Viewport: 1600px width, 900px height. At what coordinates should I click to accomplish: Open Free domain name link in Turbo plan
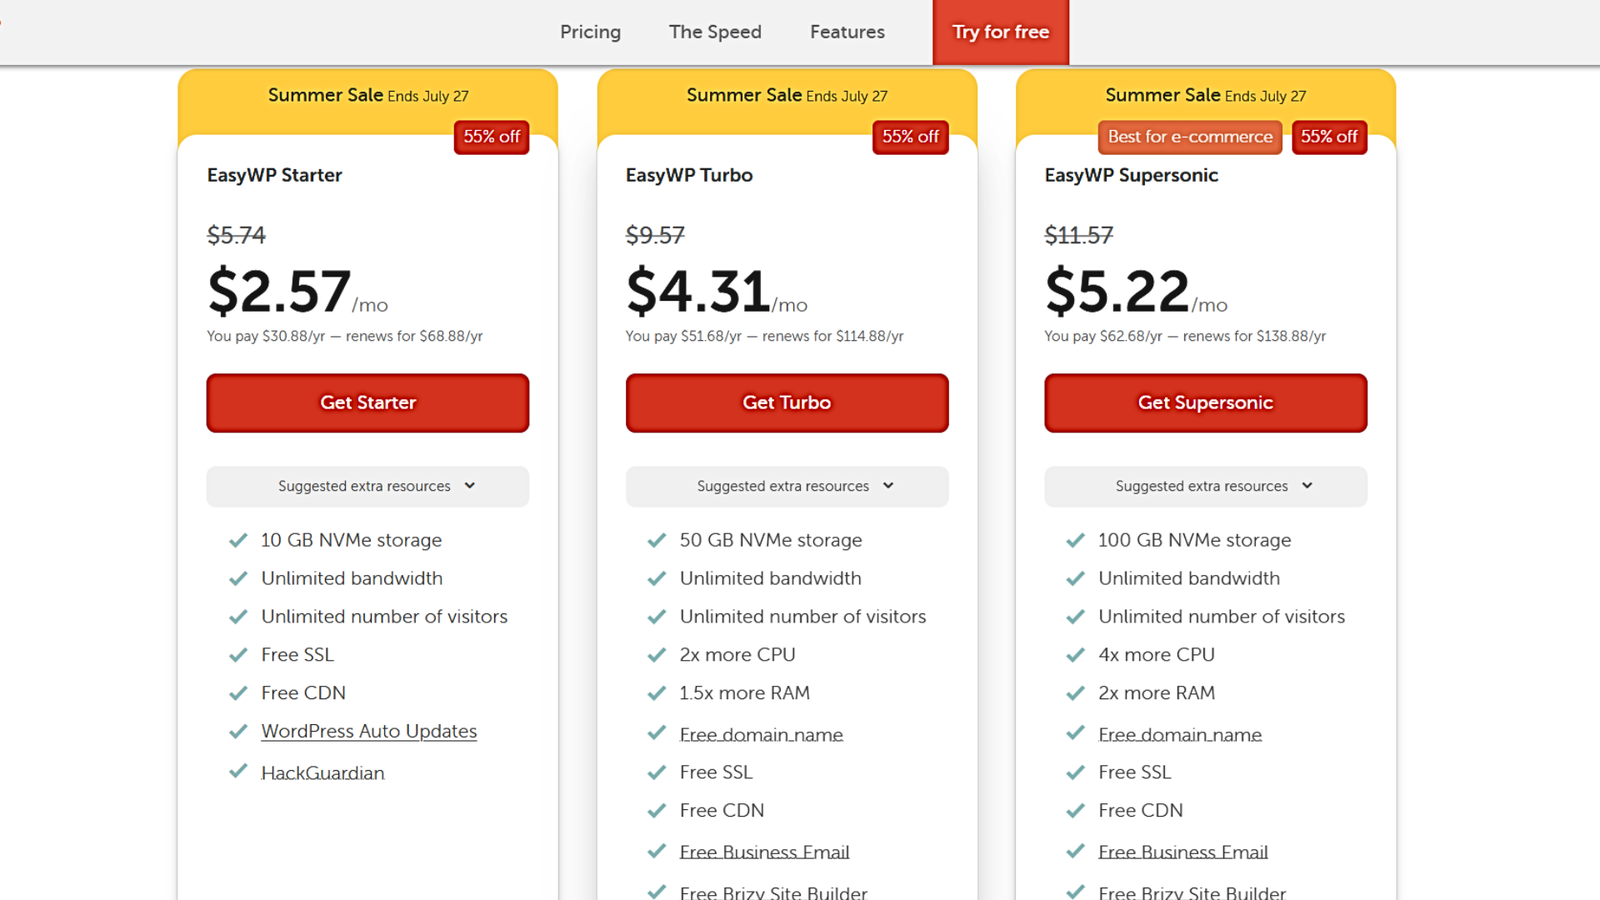click(761, 735)
